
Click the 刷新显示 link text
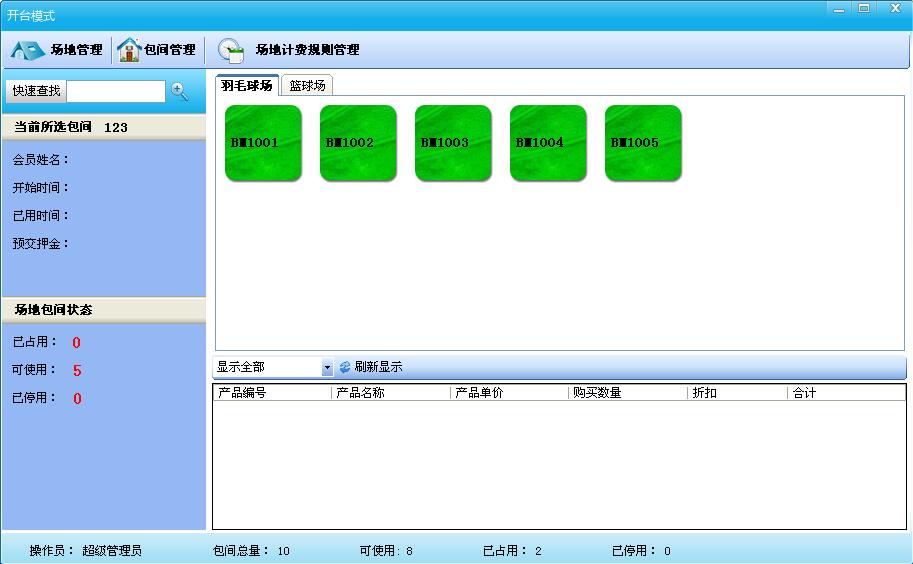coord(378,368)
